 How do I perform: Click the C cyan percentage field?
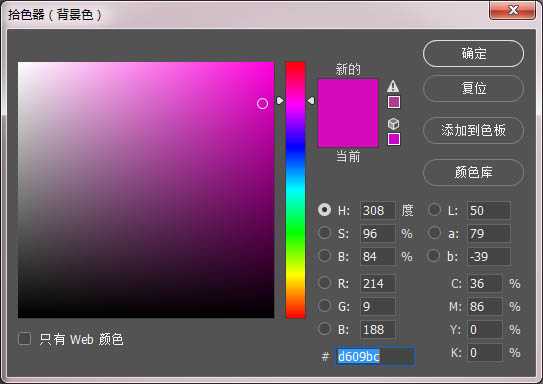point(485,283)
